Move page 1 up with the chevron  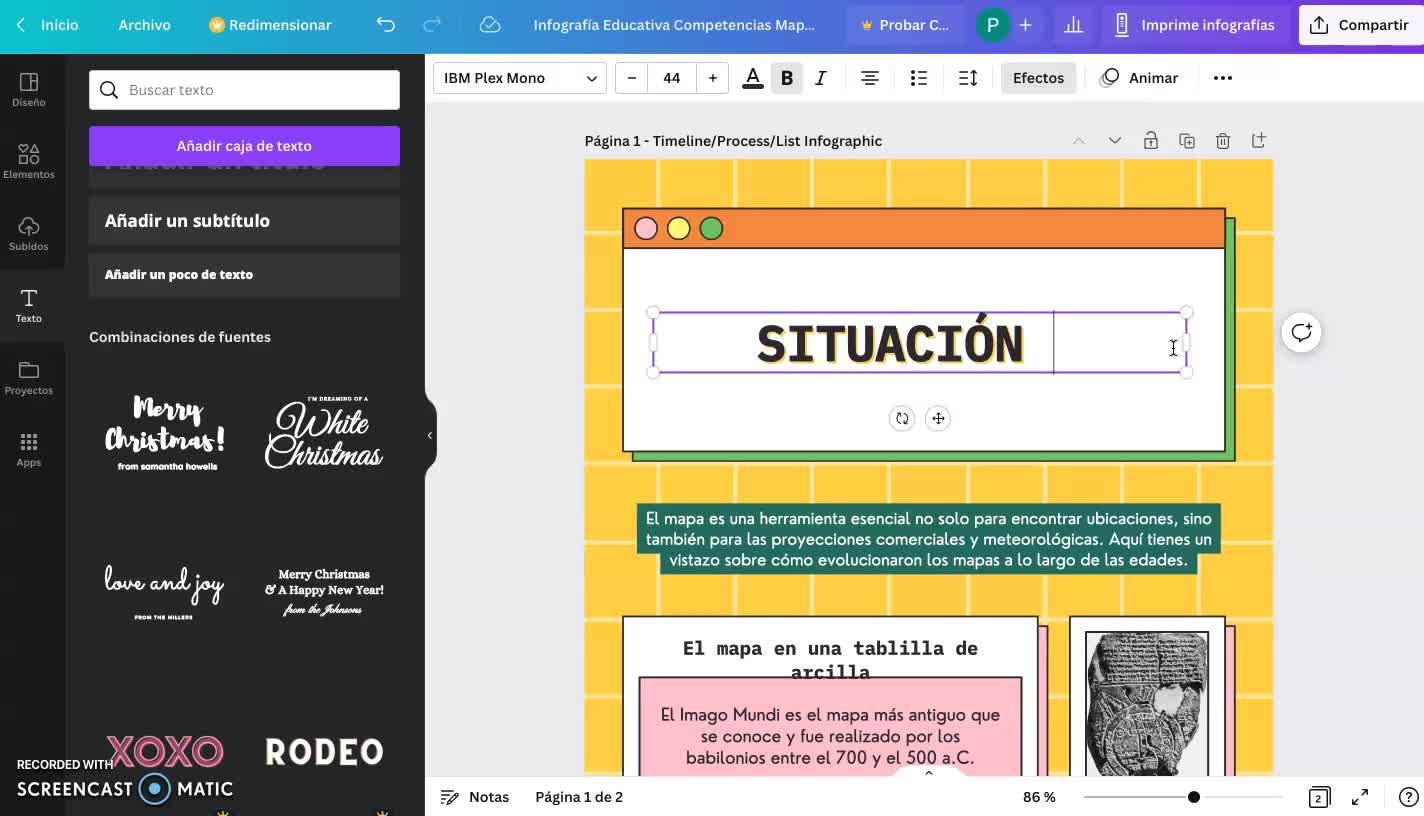1079,141
